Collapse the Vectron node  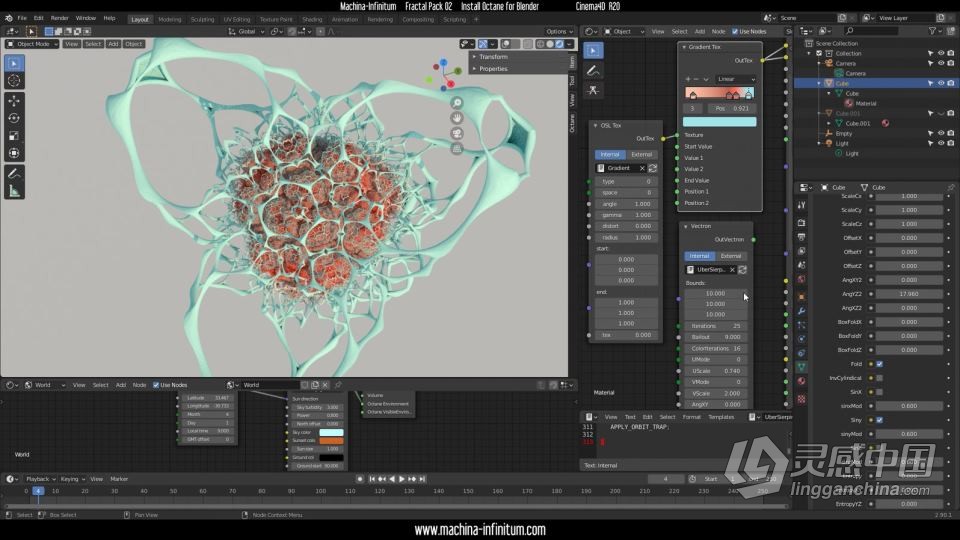point(686,226)
